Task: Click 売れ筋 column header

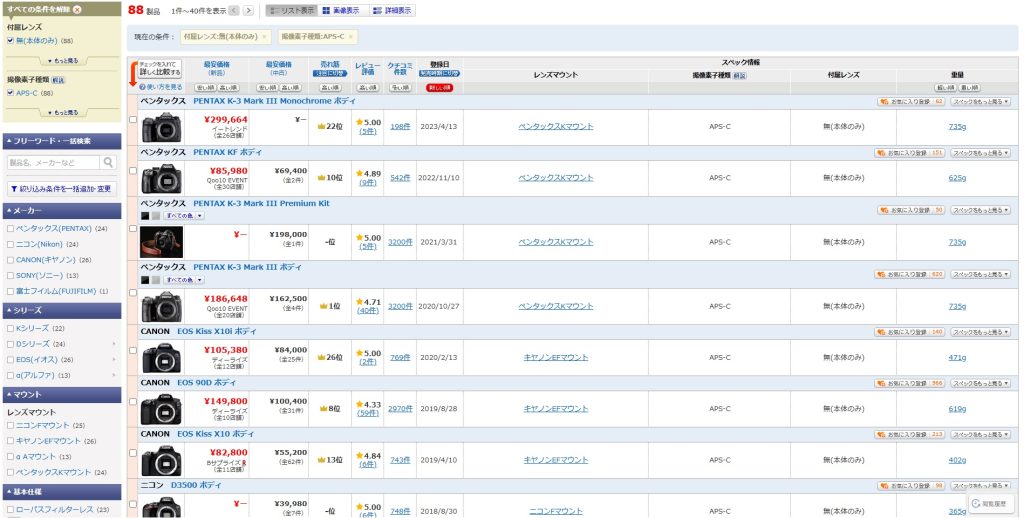Action: [330, 65]
